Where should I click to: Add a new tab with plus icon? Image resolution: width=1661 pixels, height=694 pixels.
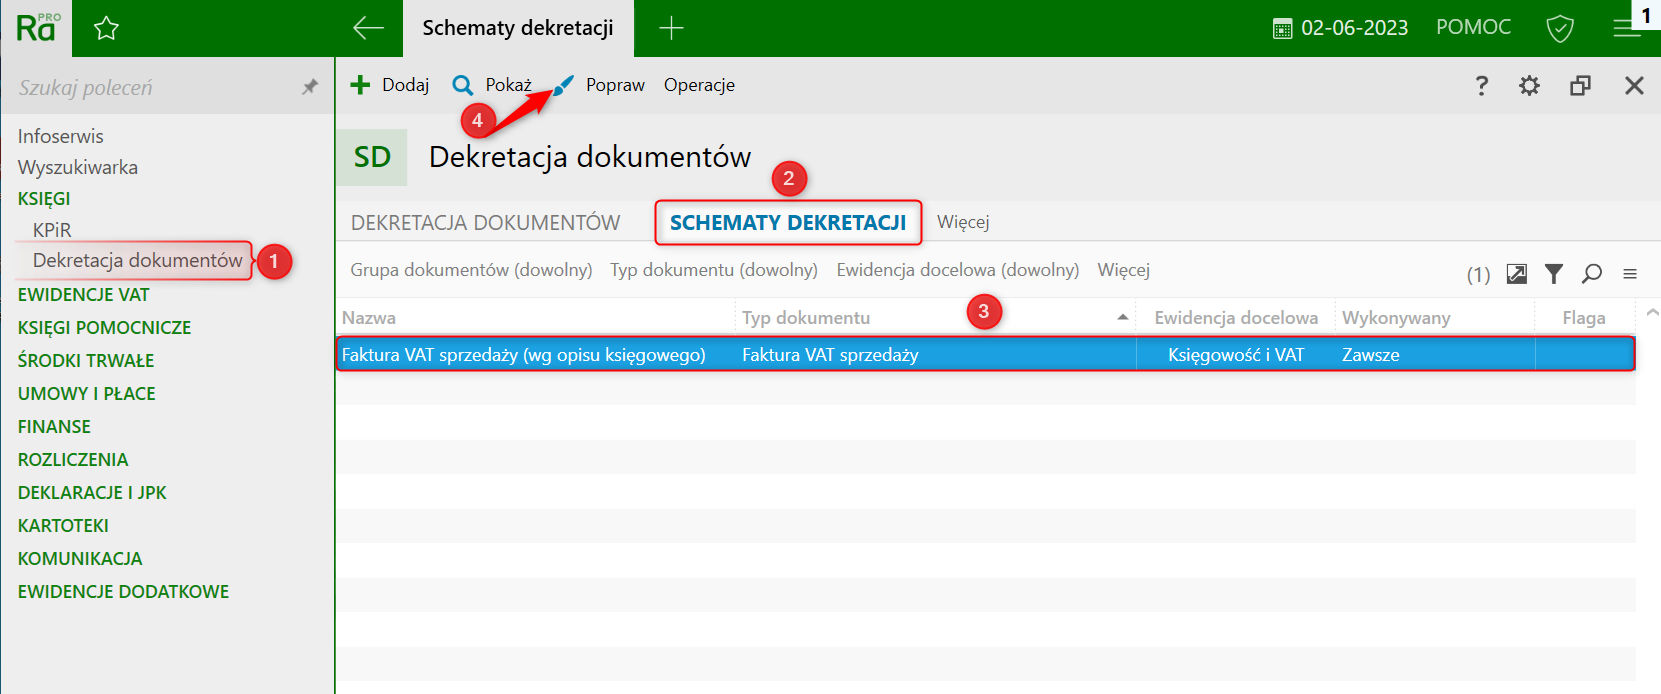click(x=671, y=28)
